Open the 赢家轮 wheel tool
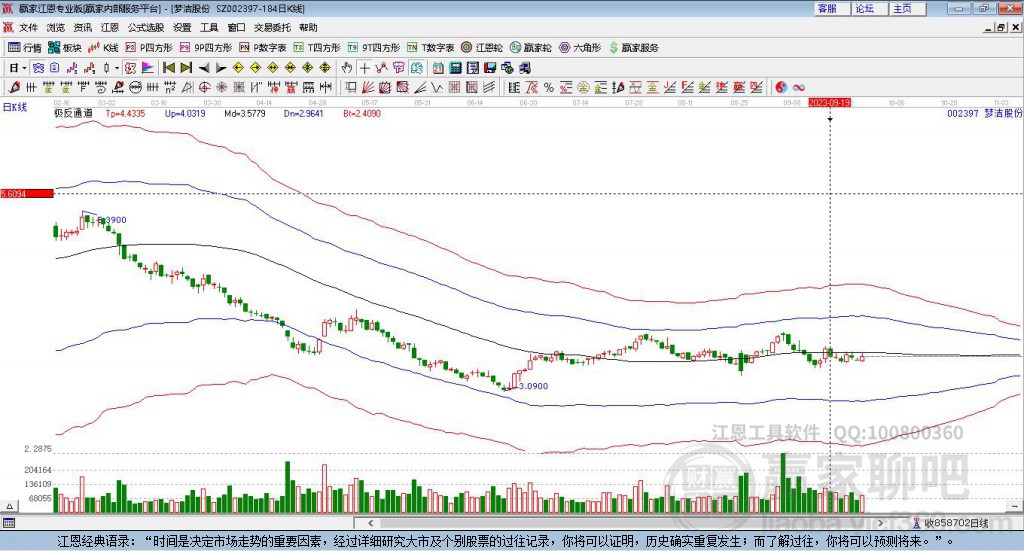 pos(530,48)
